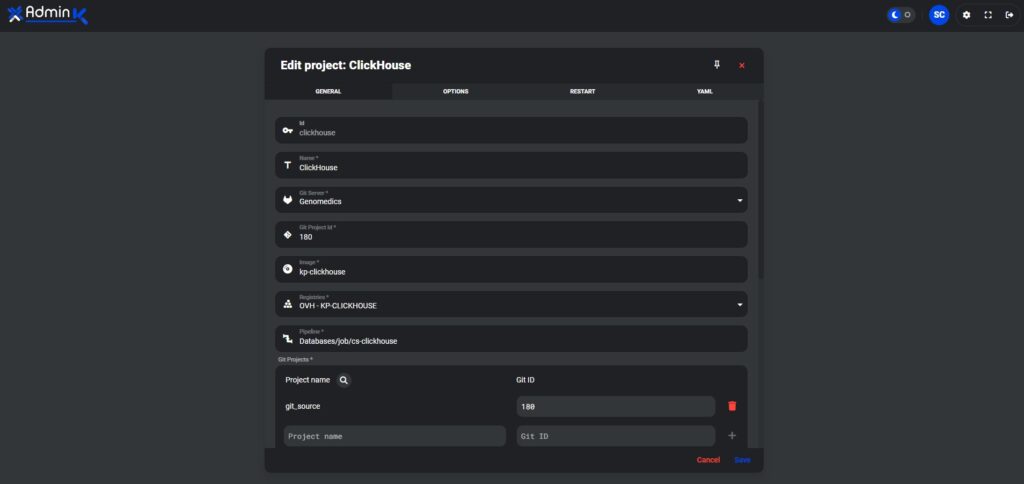1024x484 pixels.
Task: Click the git icon beside Git Project Id
Action: pos(287,234)
